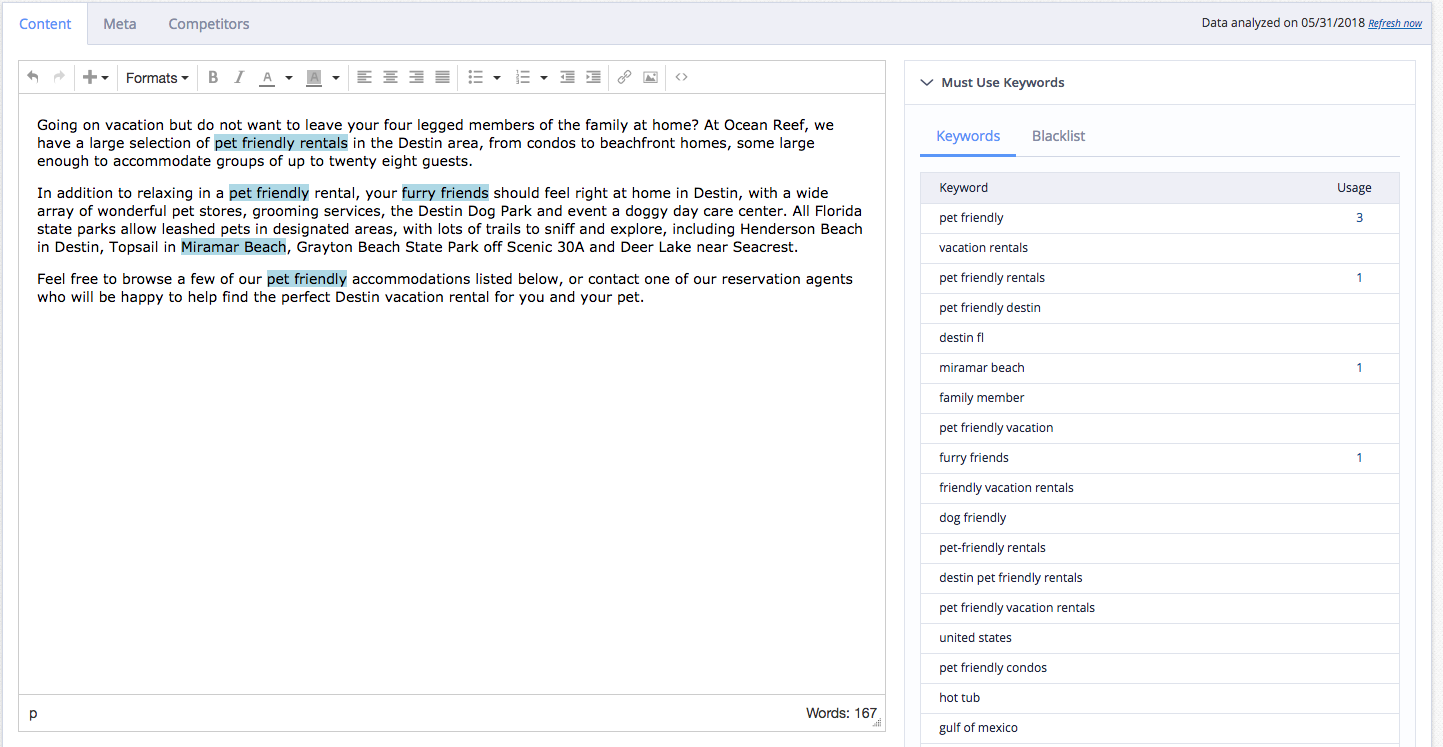Select the 'pet friendly rentals' keyword row
The height and width of the screenshot is (747, 1443).
(x=1160, y=278)
